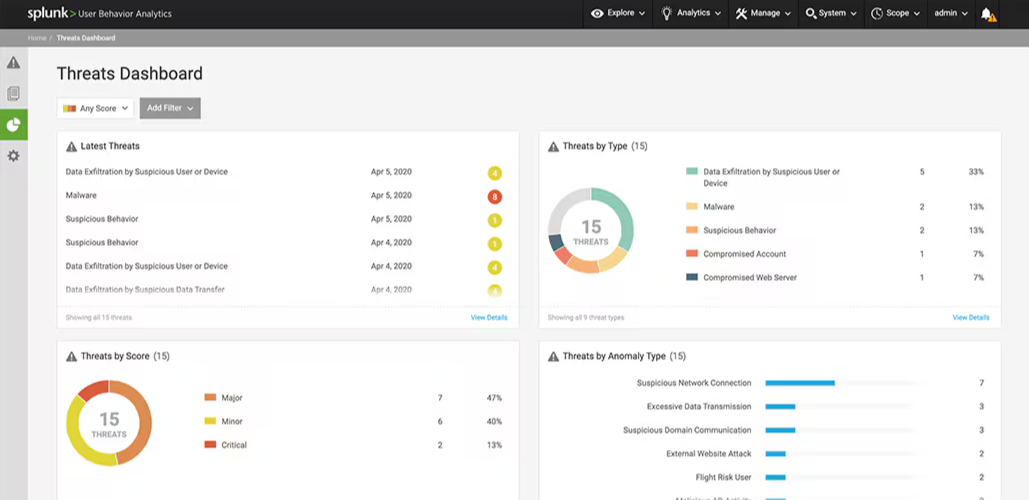Click the Minor score legend swatch

210,421
